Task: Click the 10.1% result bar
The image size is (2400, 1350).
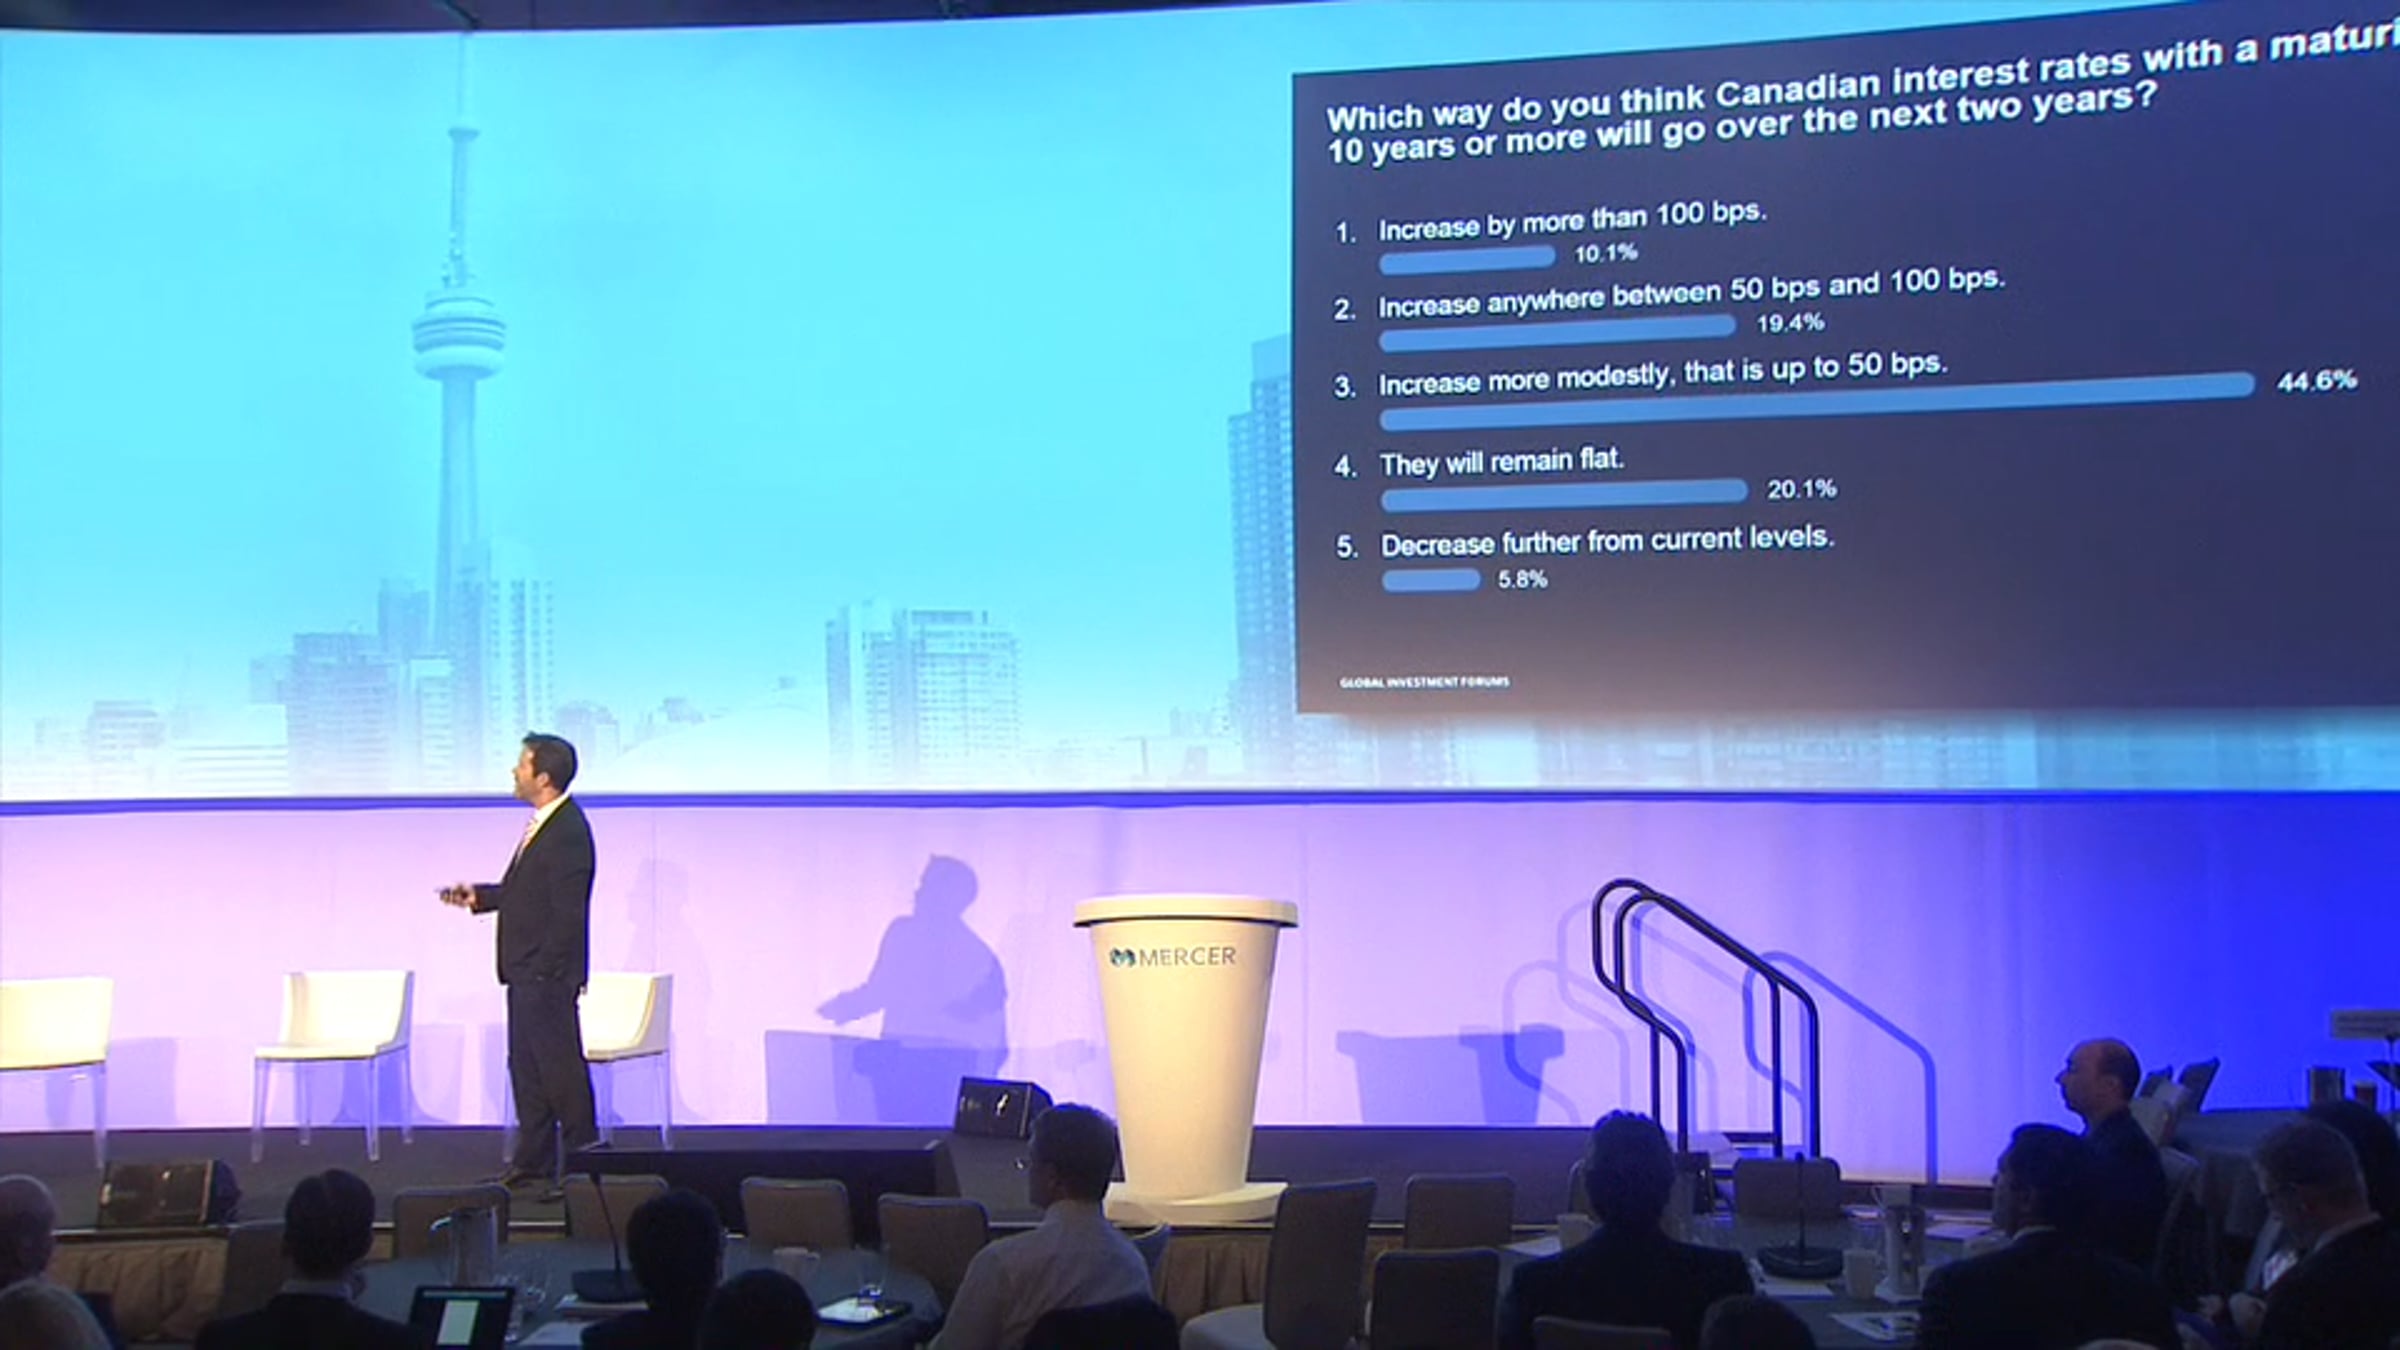Action: (x=1466, y=260)
